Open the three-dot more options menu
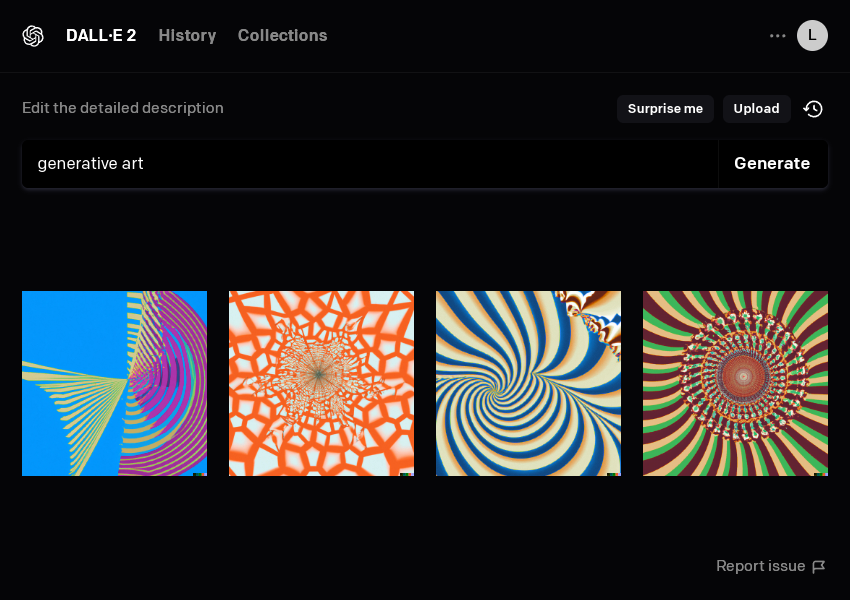 [x=777, y=36]
